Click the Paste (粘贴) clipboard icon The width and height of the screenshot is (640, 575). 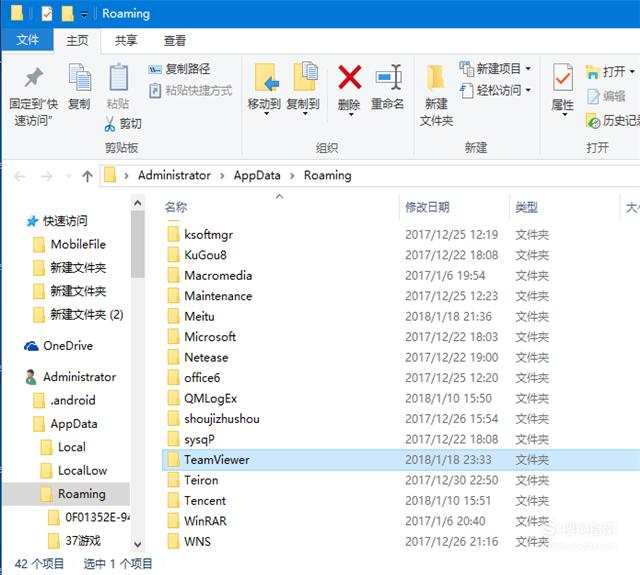[118, 78]
